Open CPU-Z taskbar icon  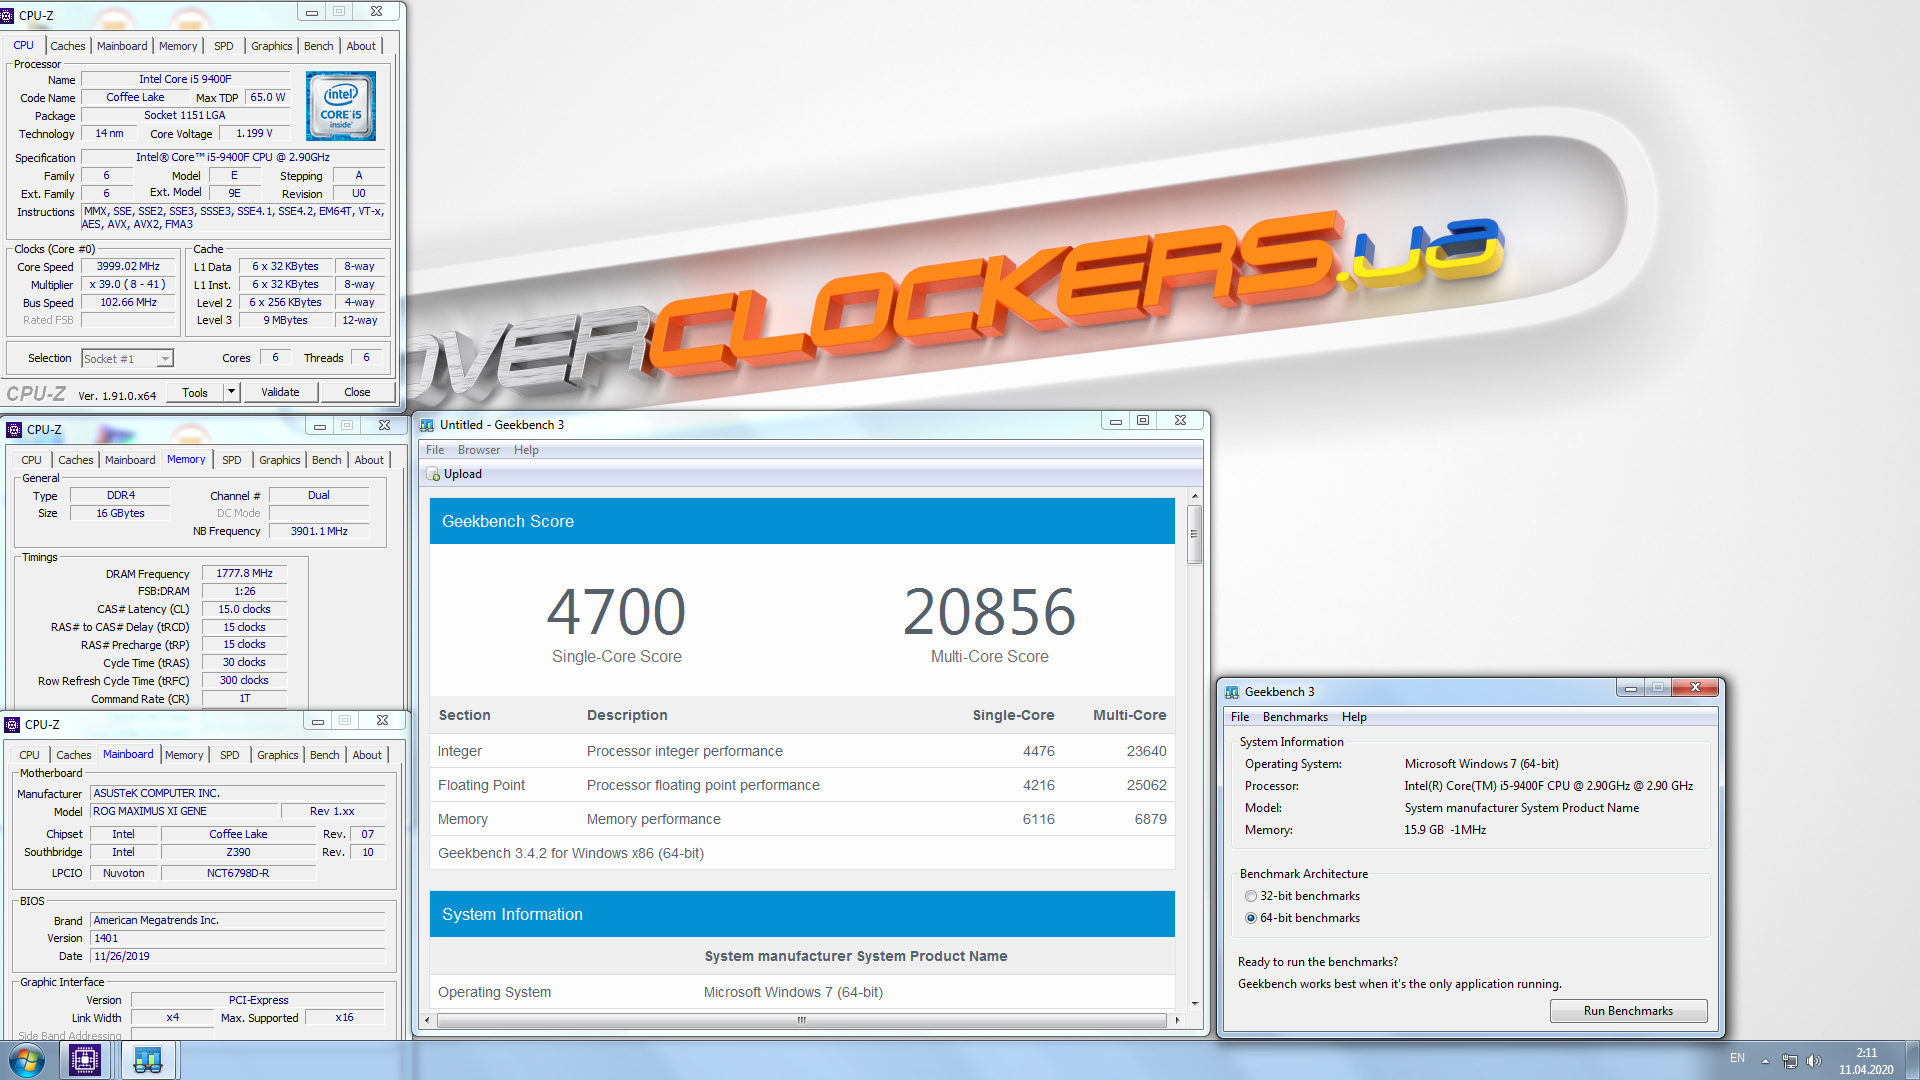point(85,1060)
